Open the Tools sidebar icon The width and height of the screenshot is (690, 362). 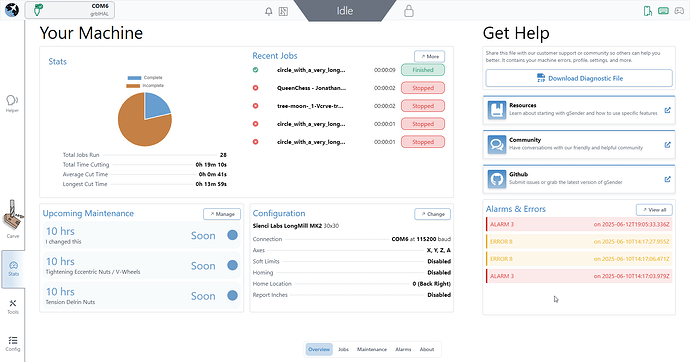click(x=13, y=307)
